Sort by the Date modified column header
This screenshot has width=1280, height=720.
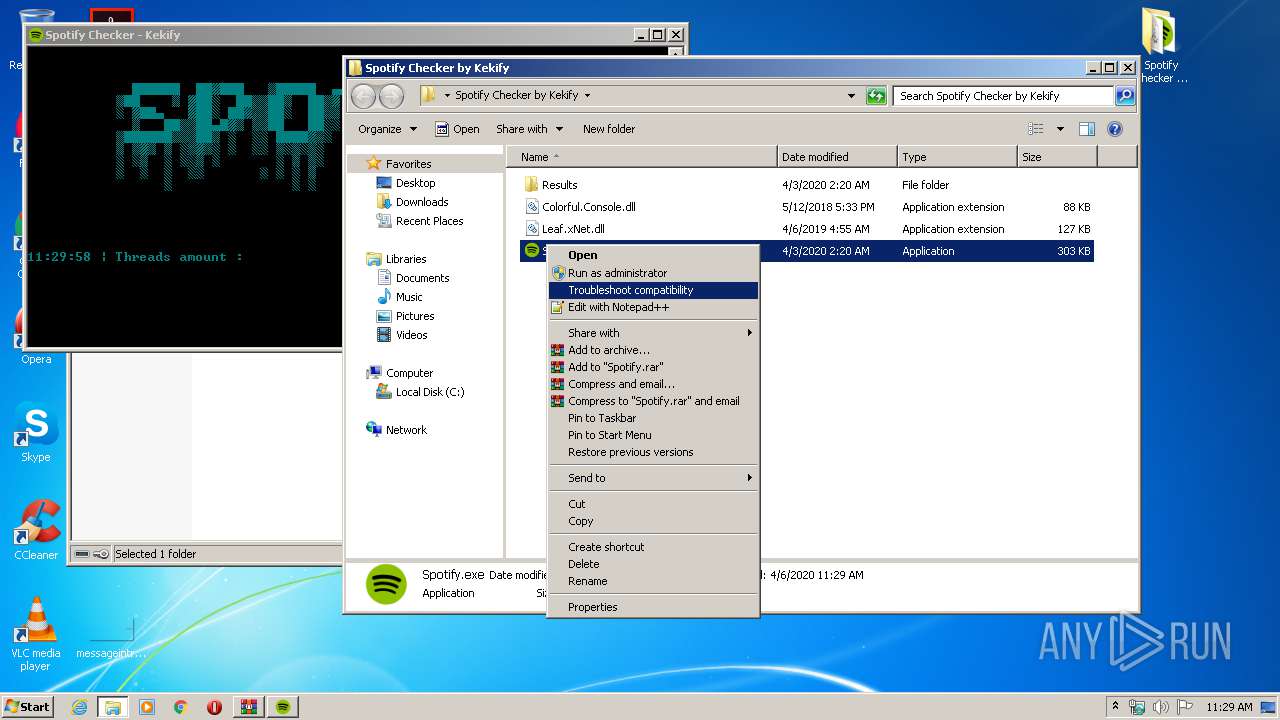(x=837, y=157)
